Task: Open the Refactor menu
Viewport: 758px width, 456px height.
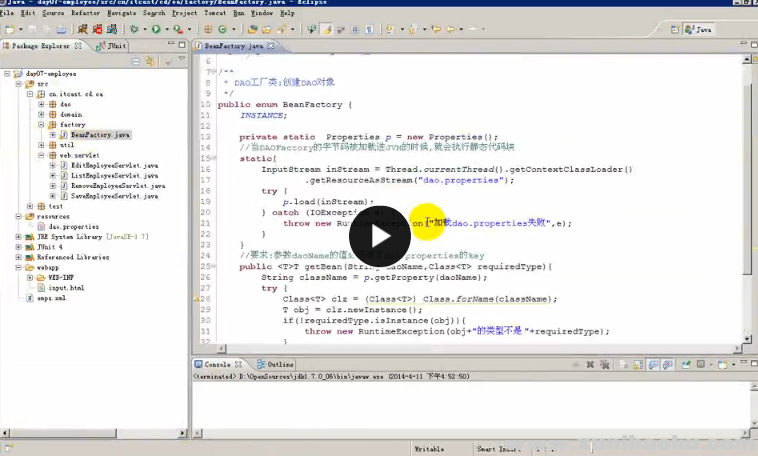Action: [85, 13]
